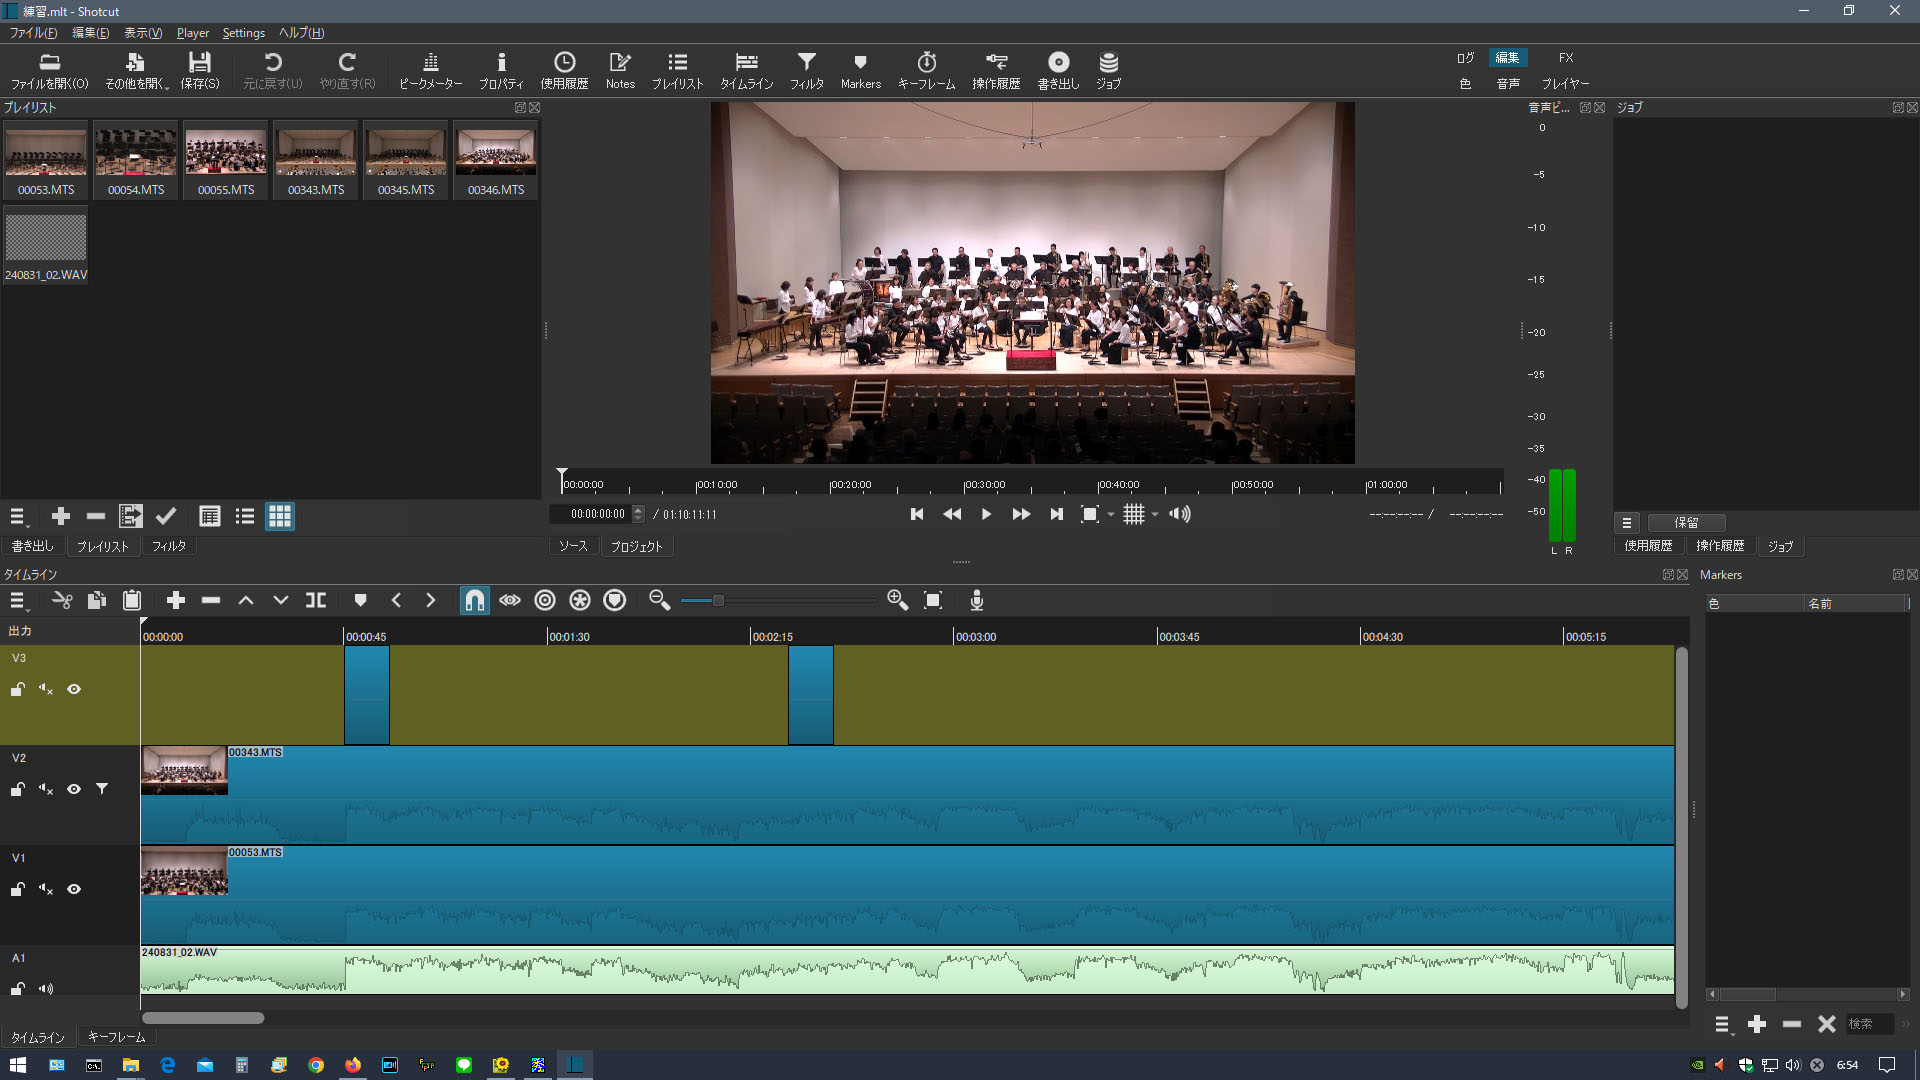
Task: Zoom out the timeline
Action: tap(659, 600)
